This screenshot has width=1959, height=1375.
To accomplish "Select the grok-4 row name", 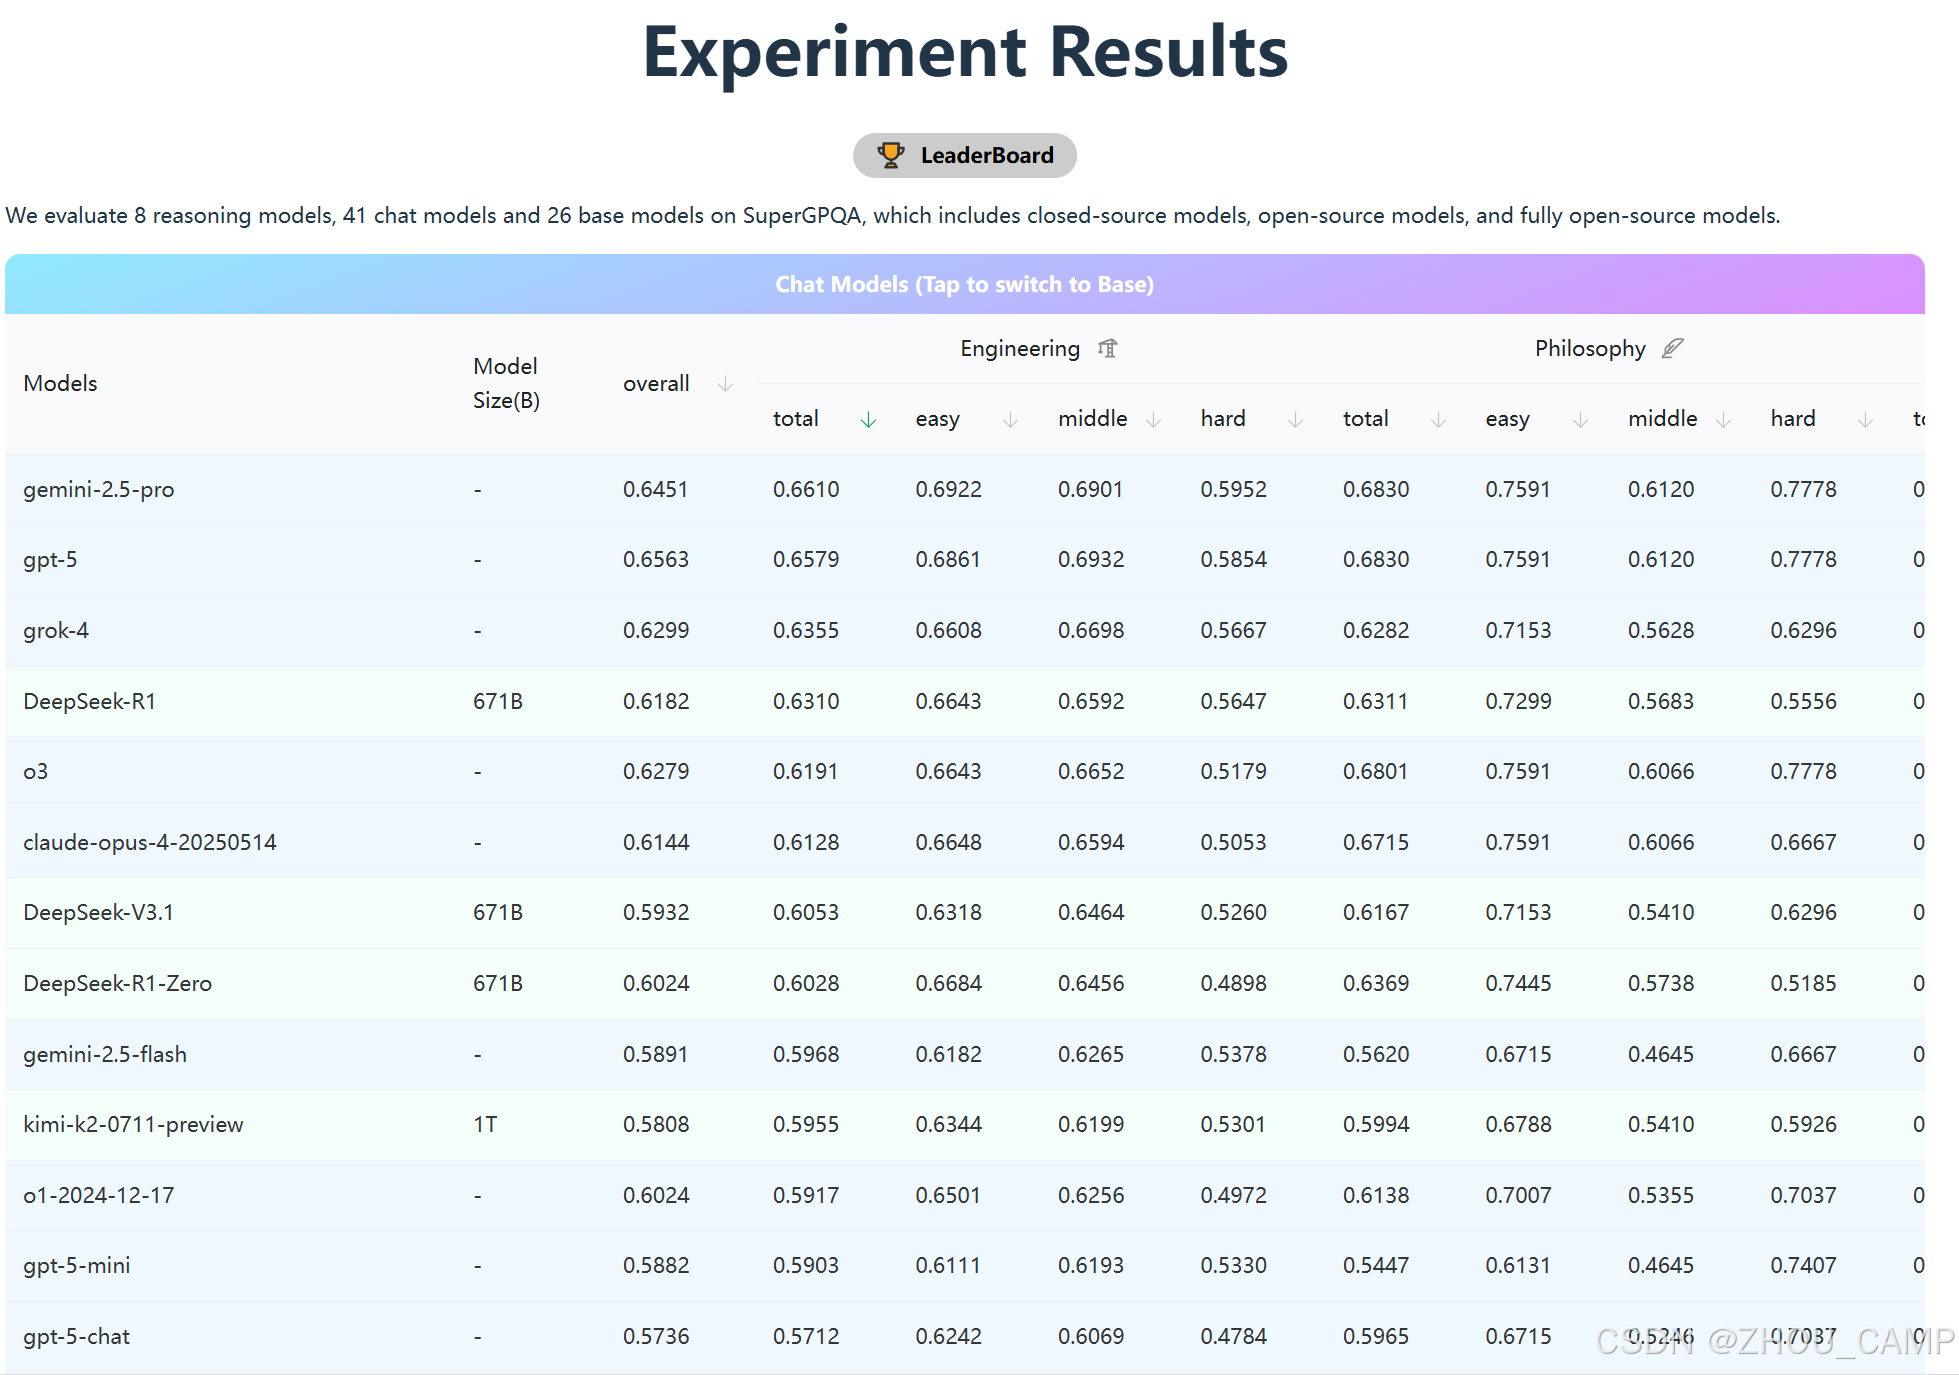I will pos(56,630).
